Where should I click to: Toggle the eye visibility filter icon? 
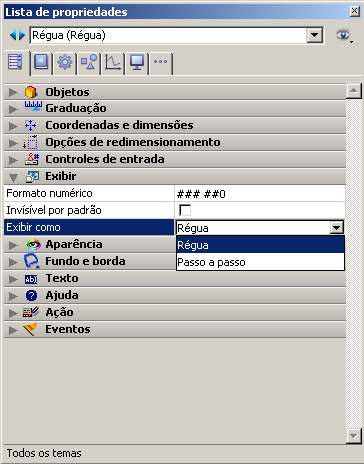point(344,35)
